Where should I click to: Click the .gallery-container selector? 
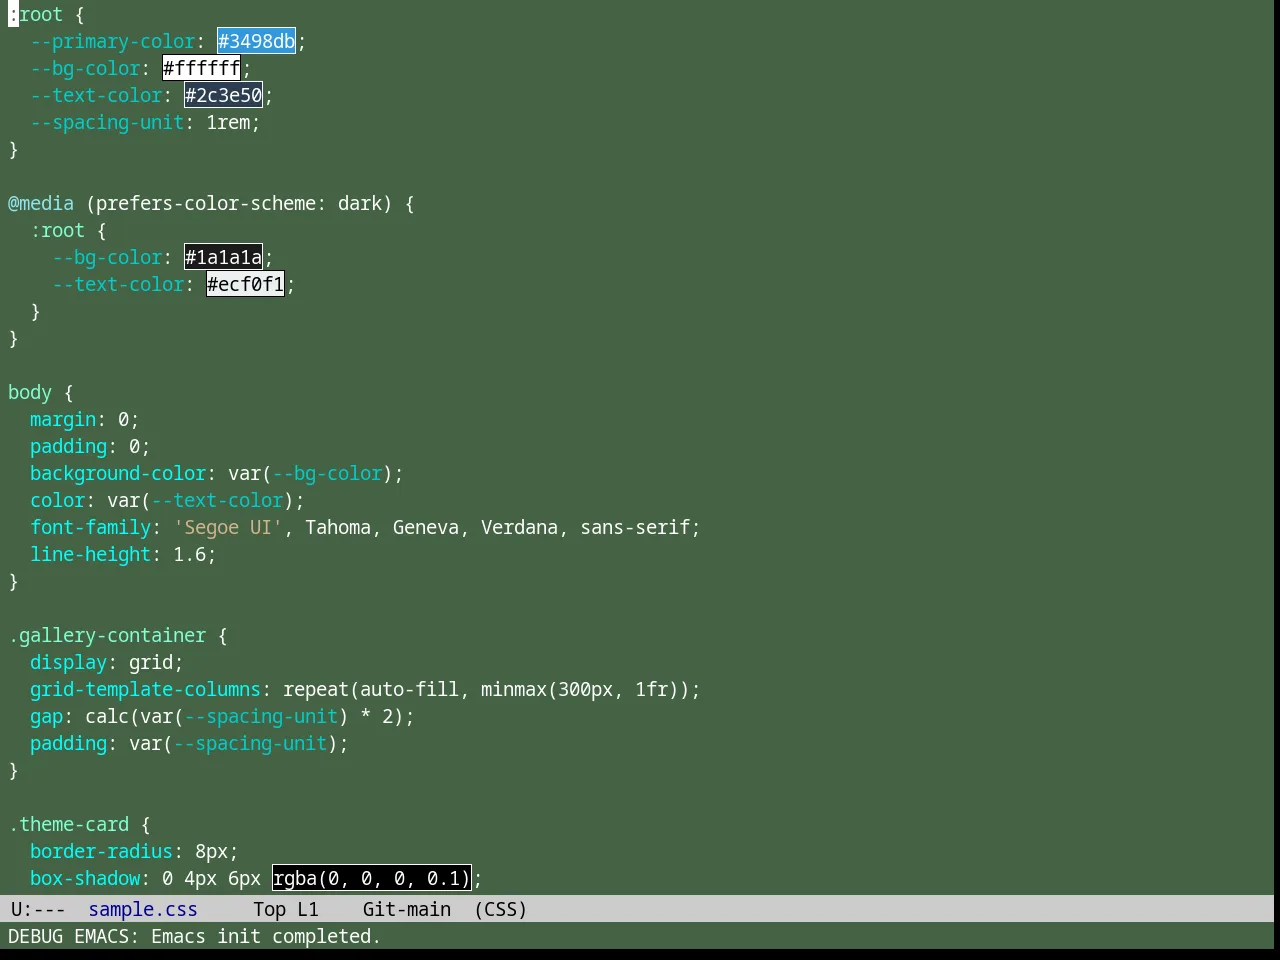107,635
